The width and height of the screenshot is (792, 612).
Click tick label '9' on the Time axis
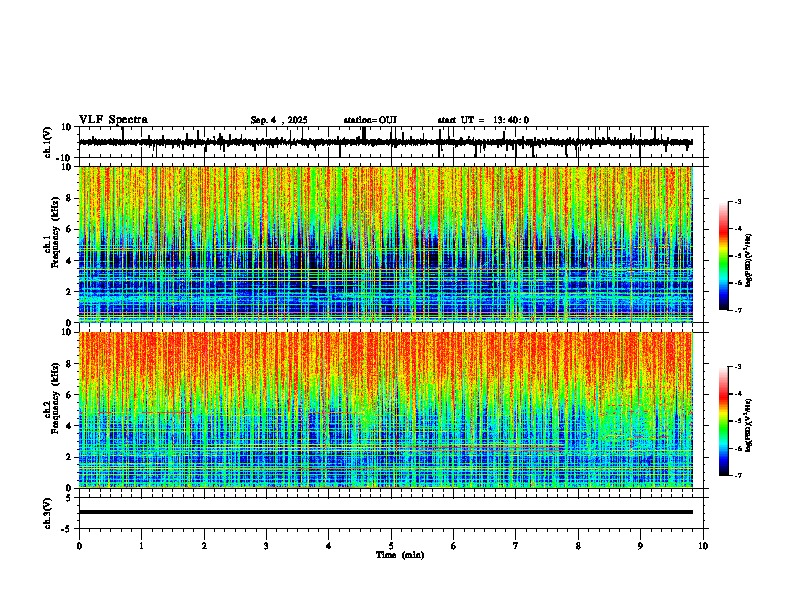(640, 546)
